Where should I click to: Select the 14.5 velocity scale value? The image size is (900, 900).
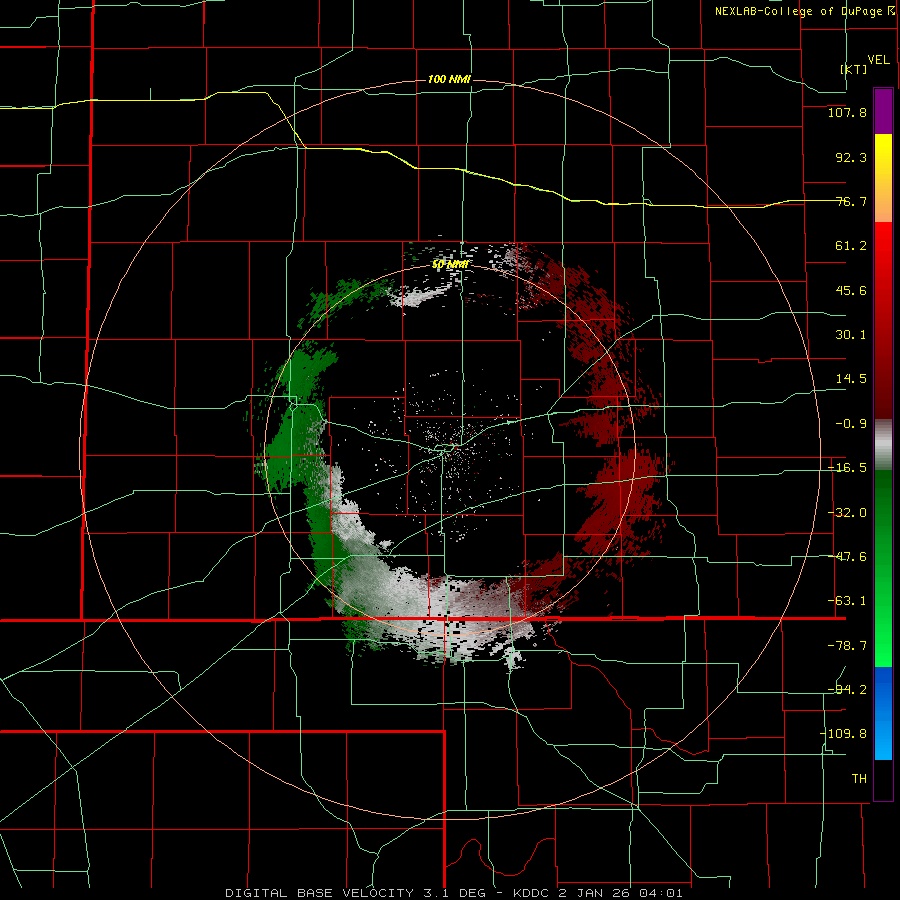(x=851, y=379)
